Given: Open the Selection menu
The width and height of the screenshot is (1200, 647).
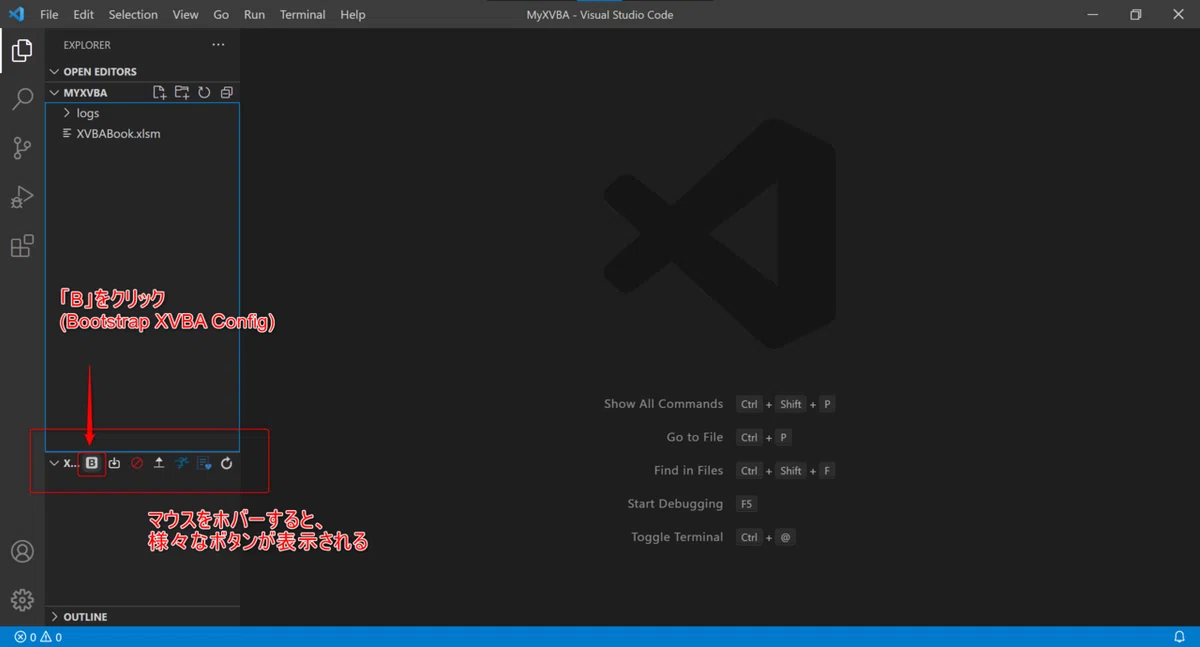Looking at the screenshot, I should pyautogui.click(x=133, y=15).
